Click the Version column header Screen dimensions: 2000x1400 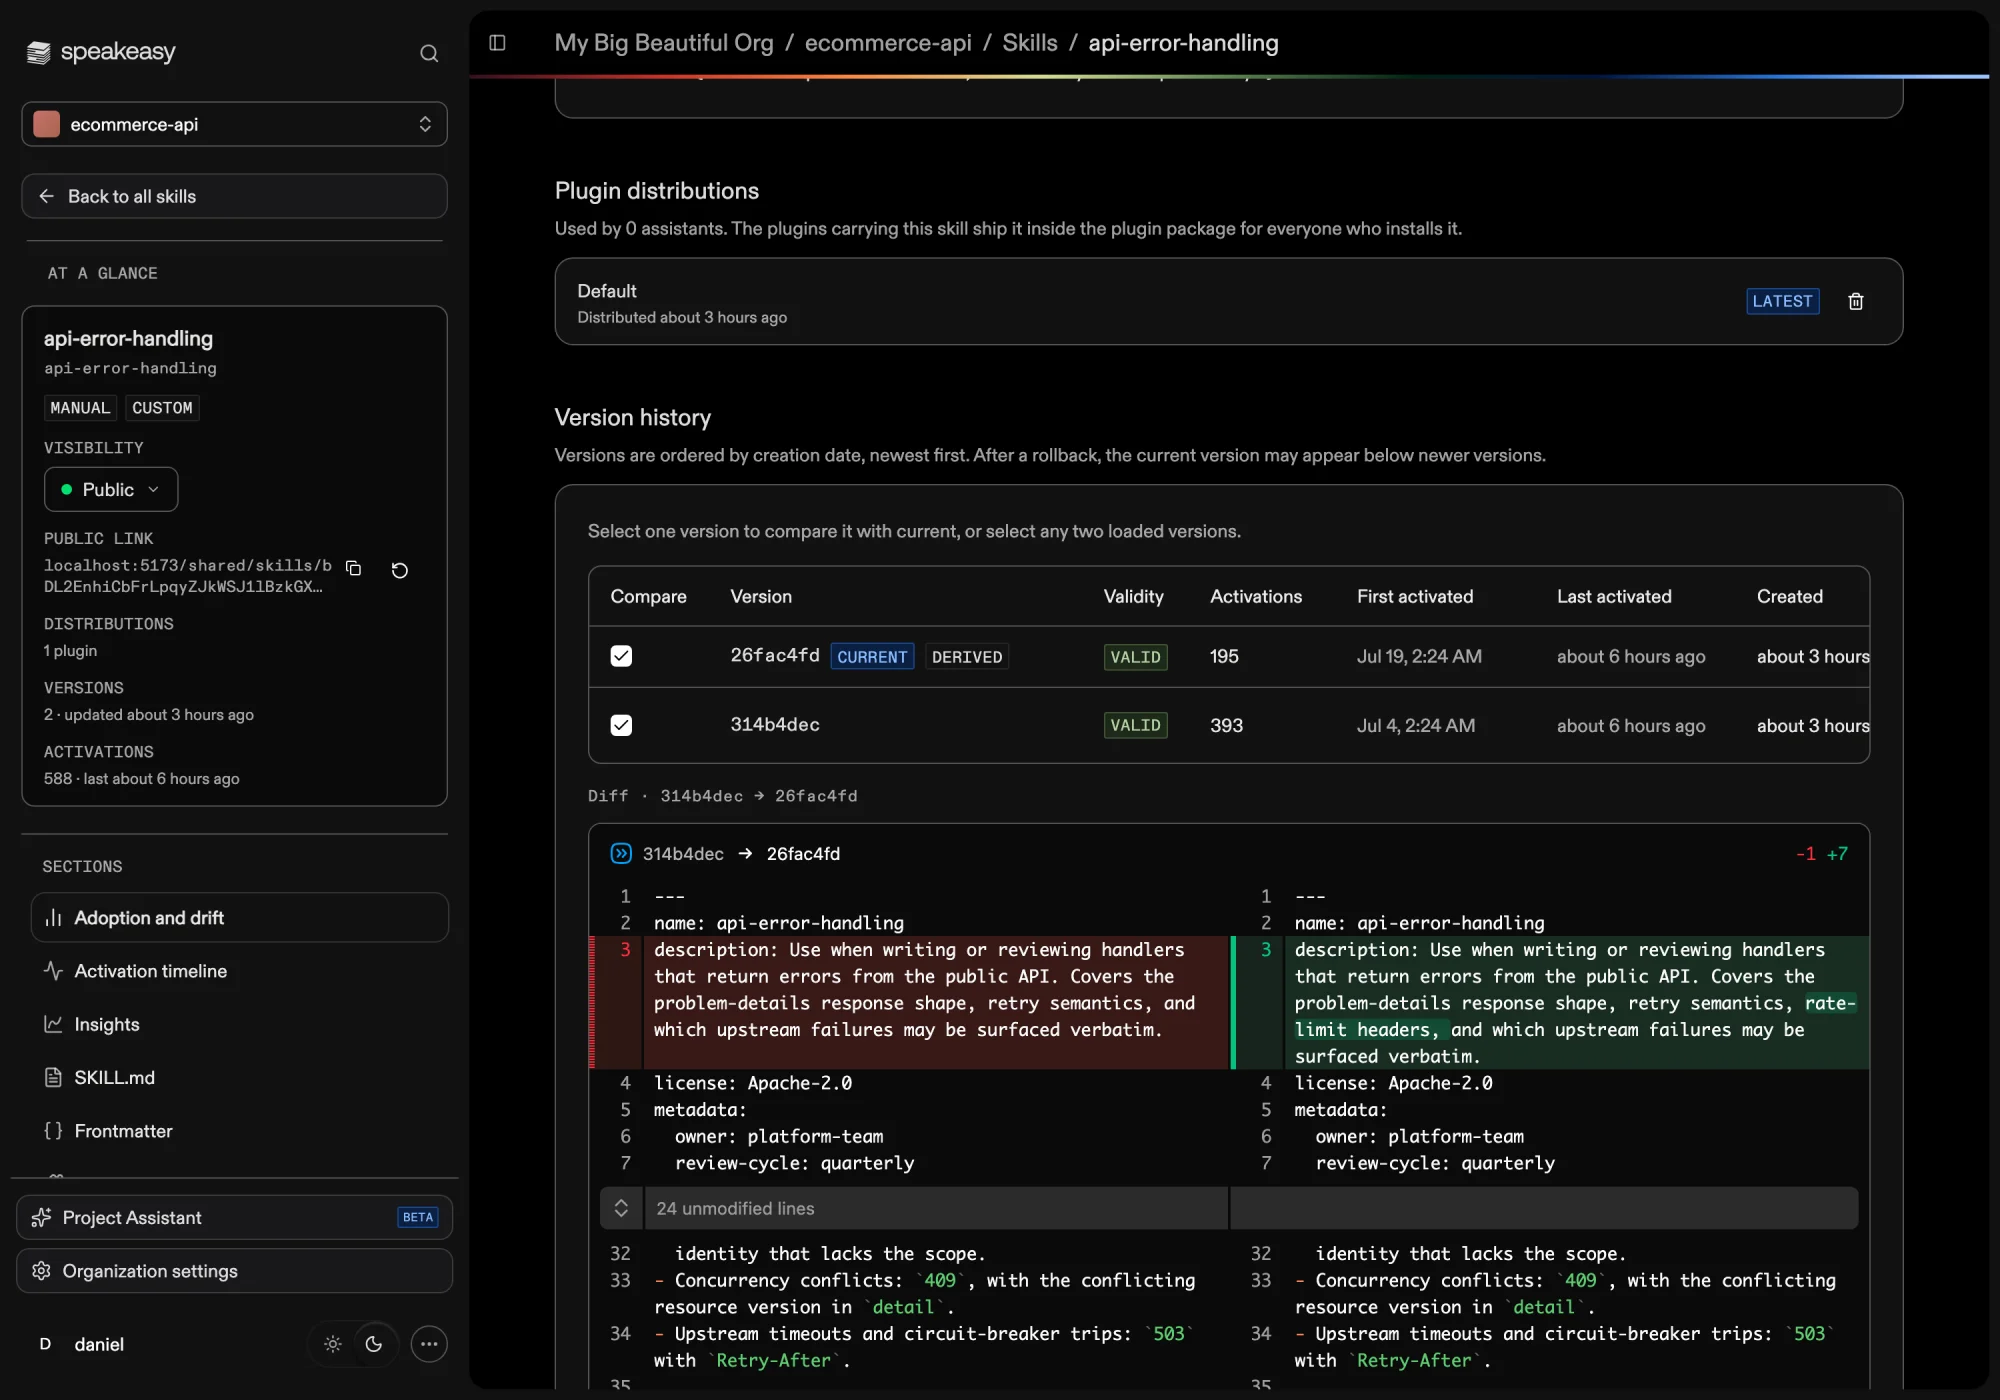click(x=761, y=596)
